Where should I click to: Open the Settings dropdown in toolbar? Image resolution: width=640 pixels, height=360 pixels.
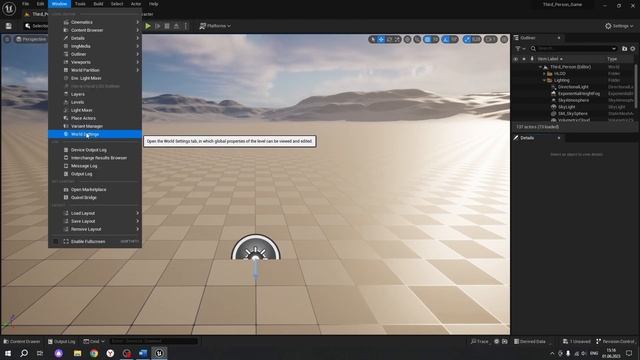tap(619, 26)
